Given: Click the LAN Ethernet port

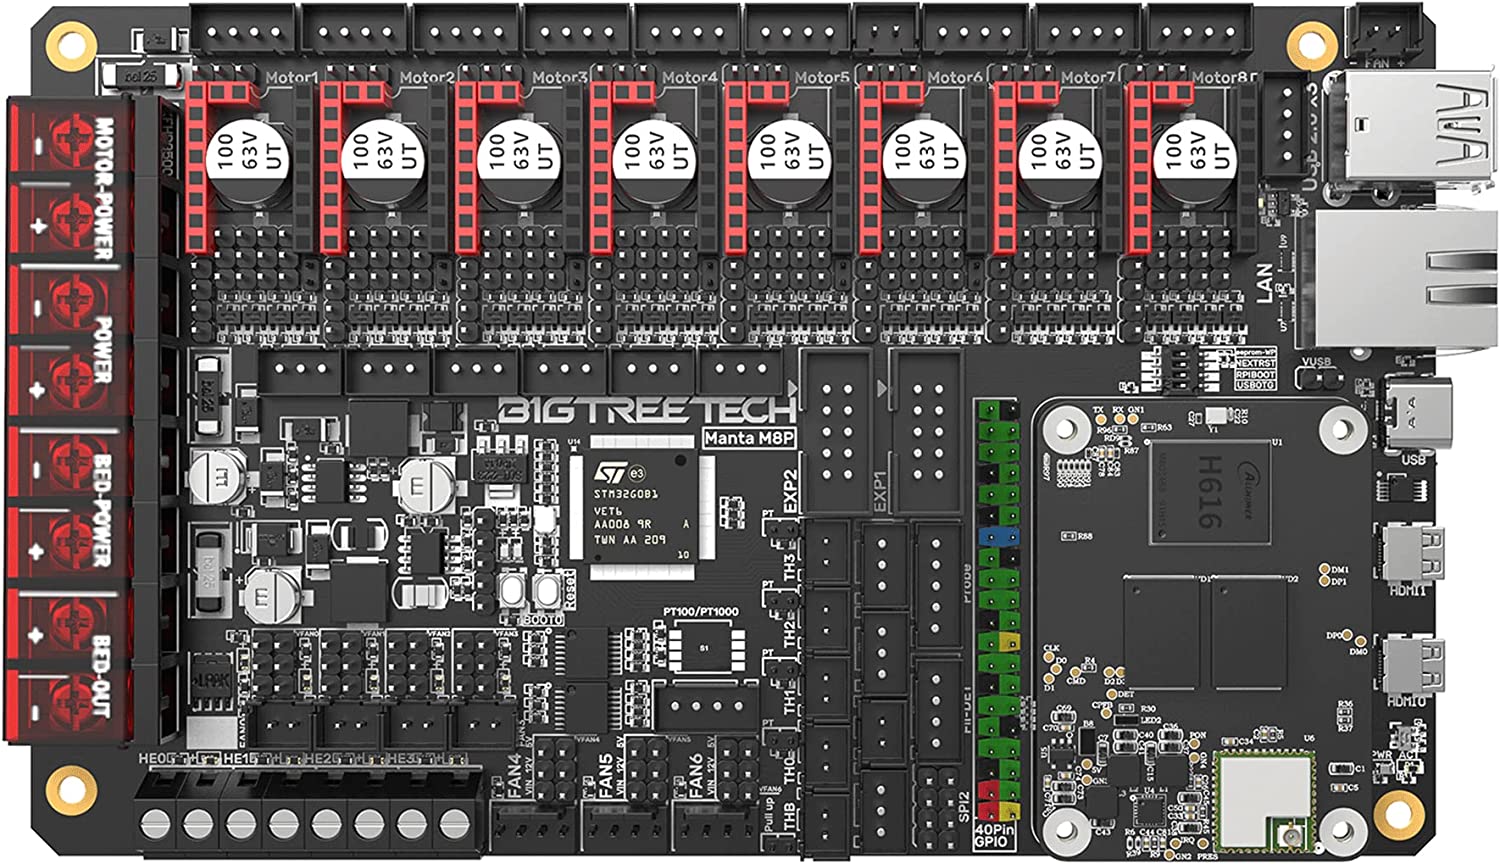Looking at the screenshot, I should click(1405, 280).
